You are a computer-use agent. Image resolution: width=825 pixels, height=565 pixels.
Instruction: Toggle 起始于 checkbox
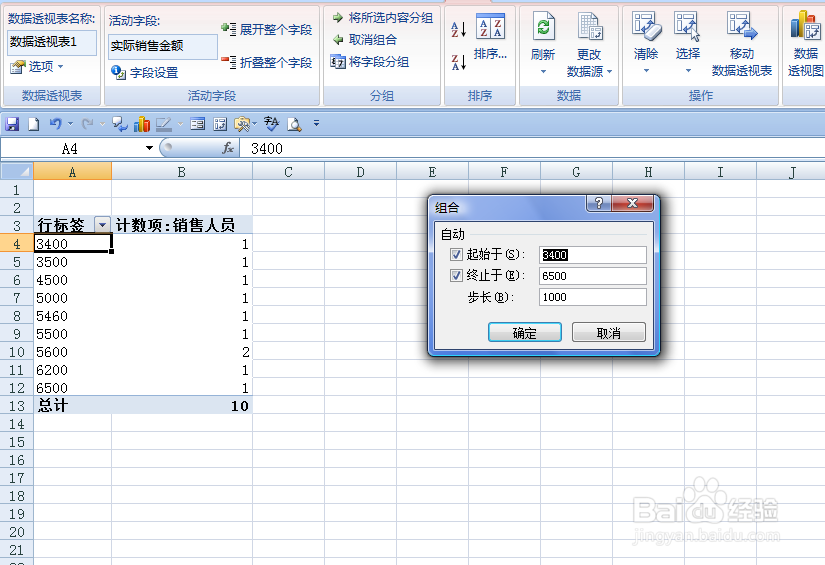(456, 255)
